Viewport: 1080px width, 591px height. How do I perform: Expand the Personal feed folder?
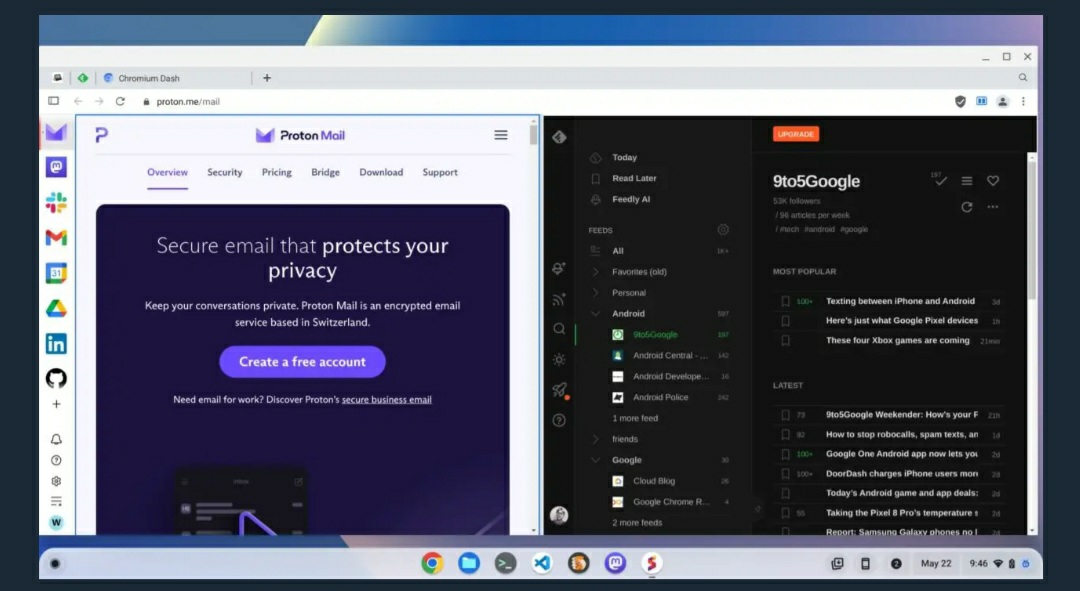pos(596,293)
